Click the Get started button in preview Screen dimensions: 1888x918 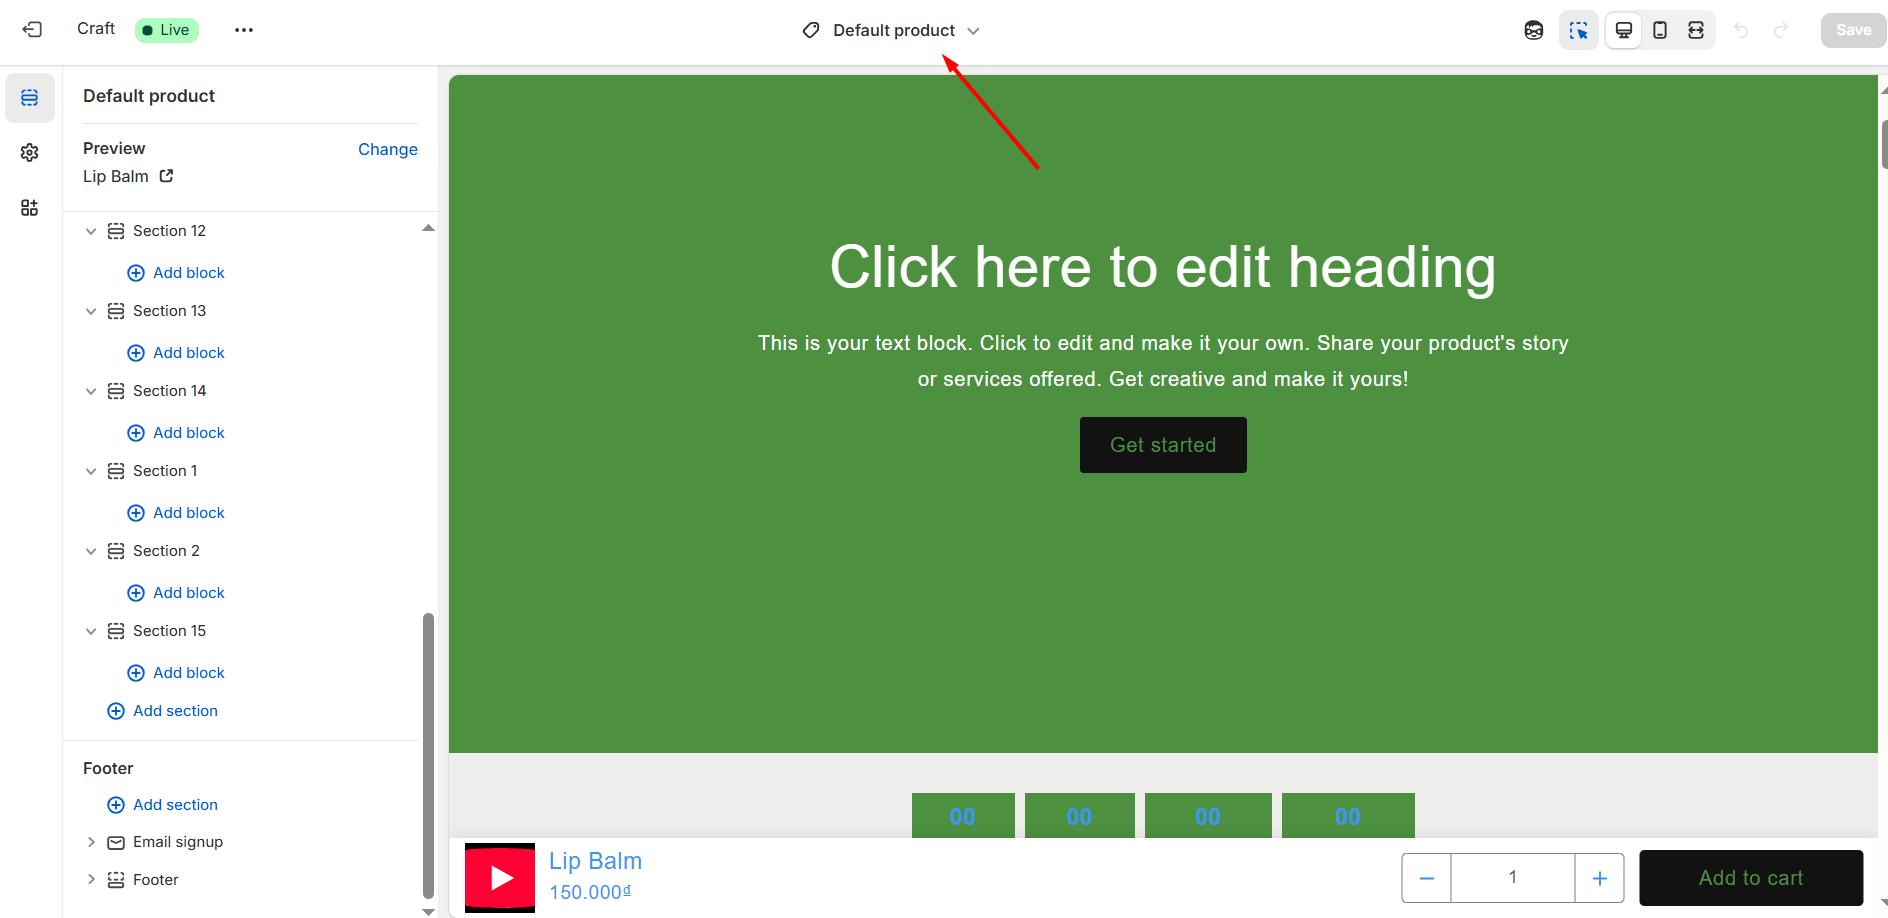[1163, 445]
